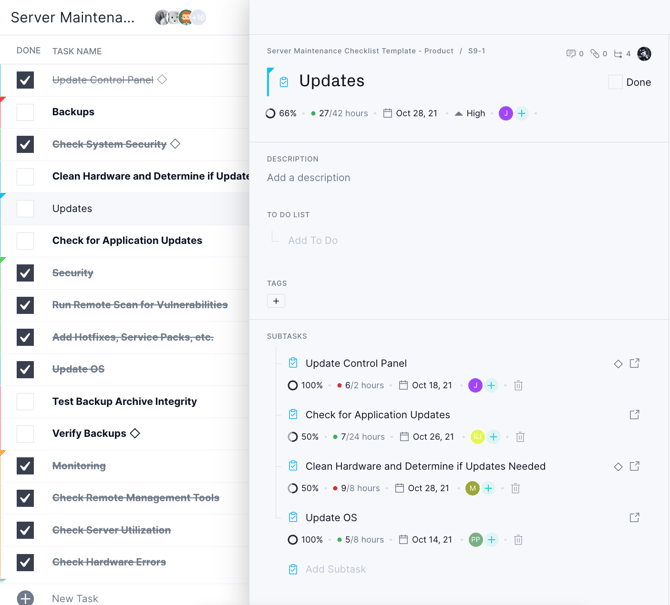Check Test Backup Archive Integrity as done

25,402
